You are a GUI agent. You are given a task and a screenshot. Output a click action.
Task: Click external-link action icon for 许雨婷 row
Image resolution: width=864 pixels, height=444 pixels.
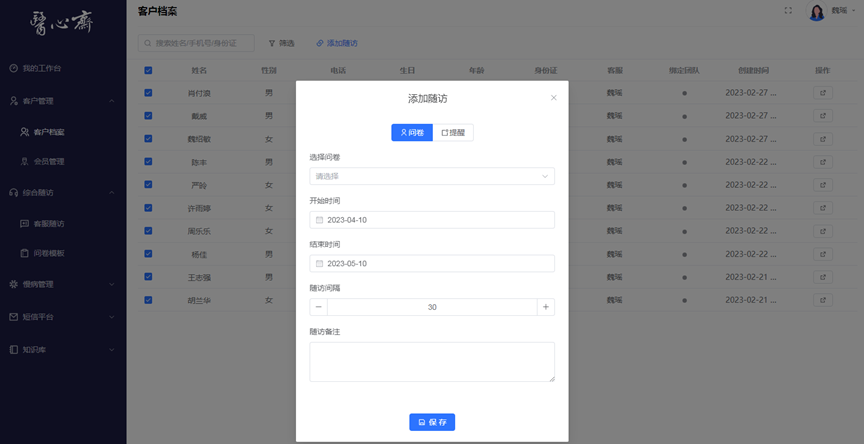point(823,208)
